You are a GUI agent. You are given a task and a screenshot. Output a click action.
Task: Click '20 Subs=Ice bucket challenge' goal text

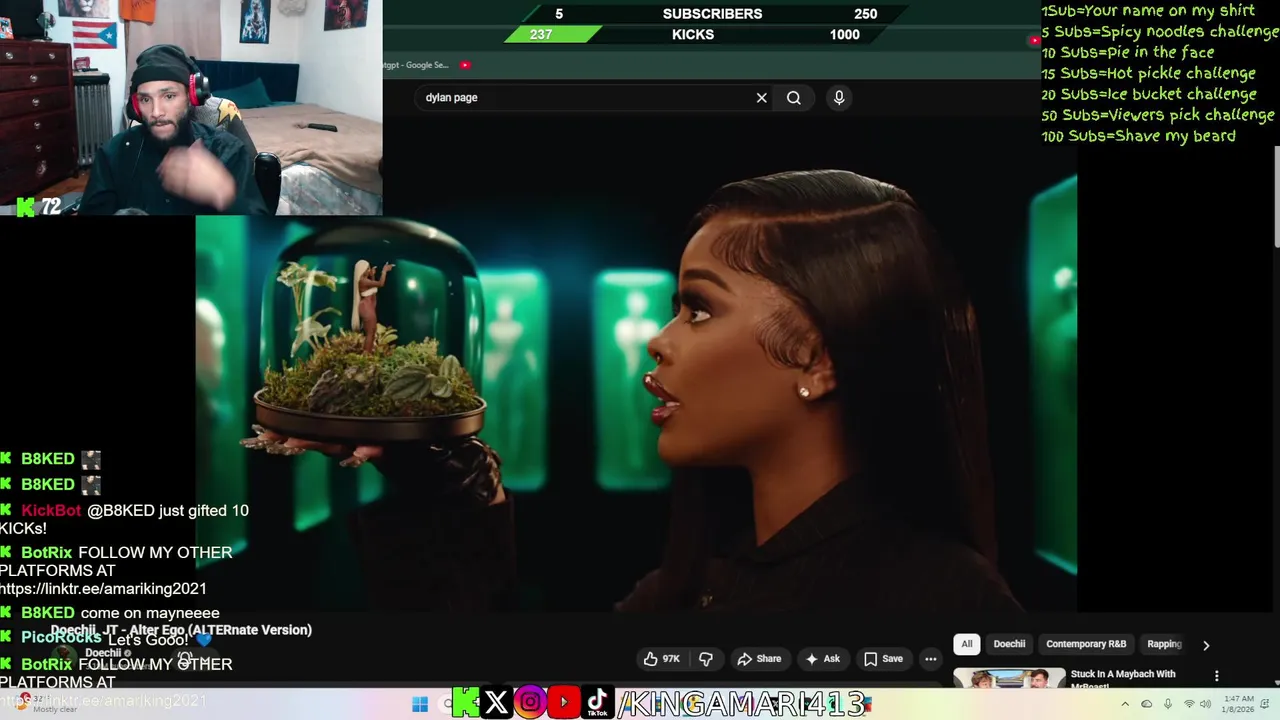tap(1149, 94)
